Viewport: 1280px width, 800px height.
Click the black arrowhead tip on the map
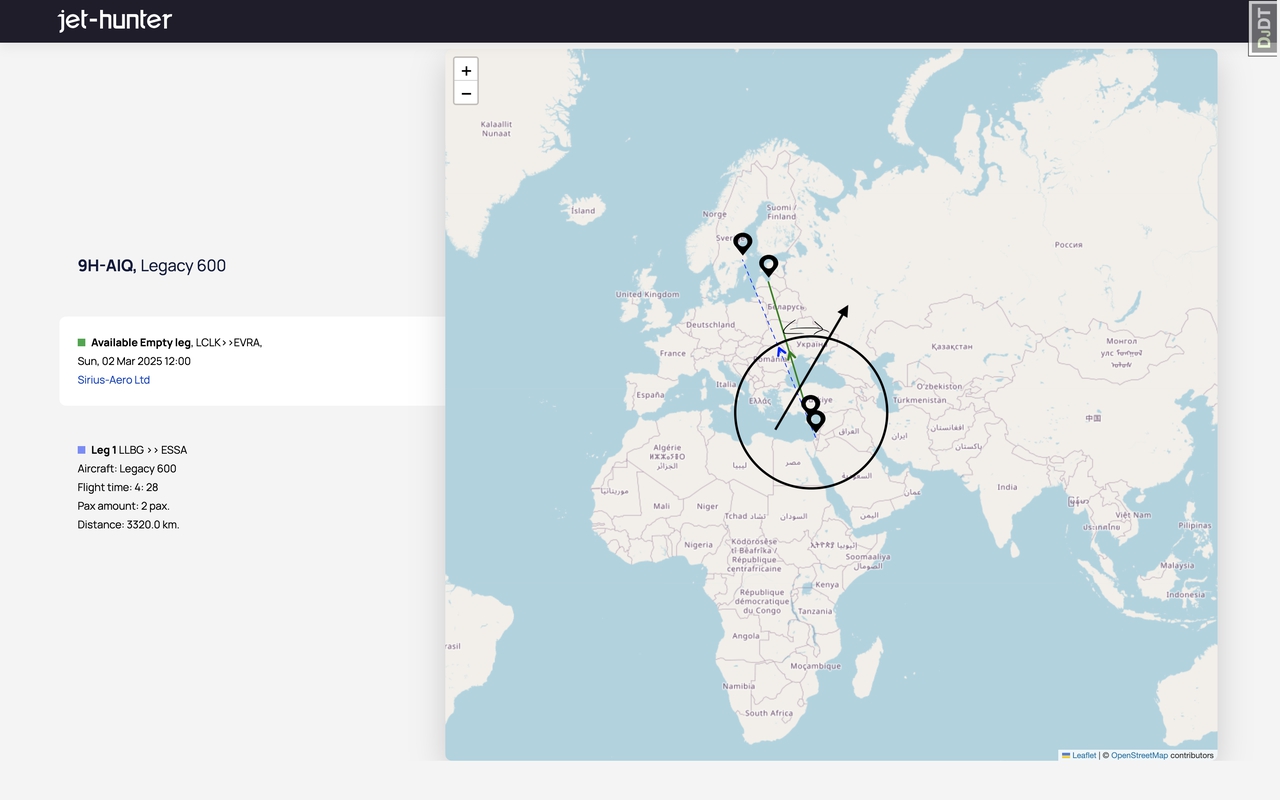844,311
